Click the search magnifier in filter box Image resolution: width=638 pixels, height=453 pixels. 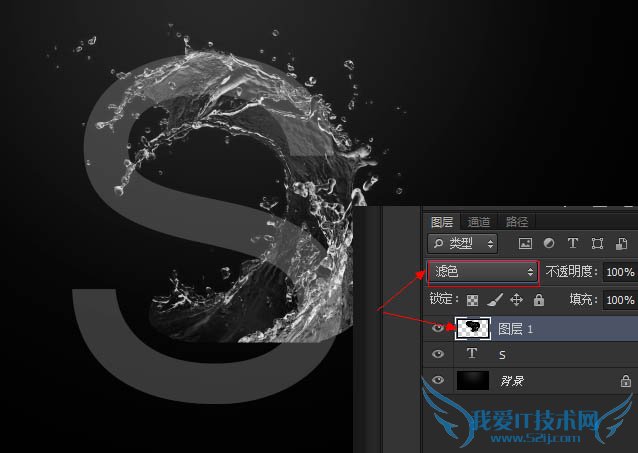pos(438,243)
